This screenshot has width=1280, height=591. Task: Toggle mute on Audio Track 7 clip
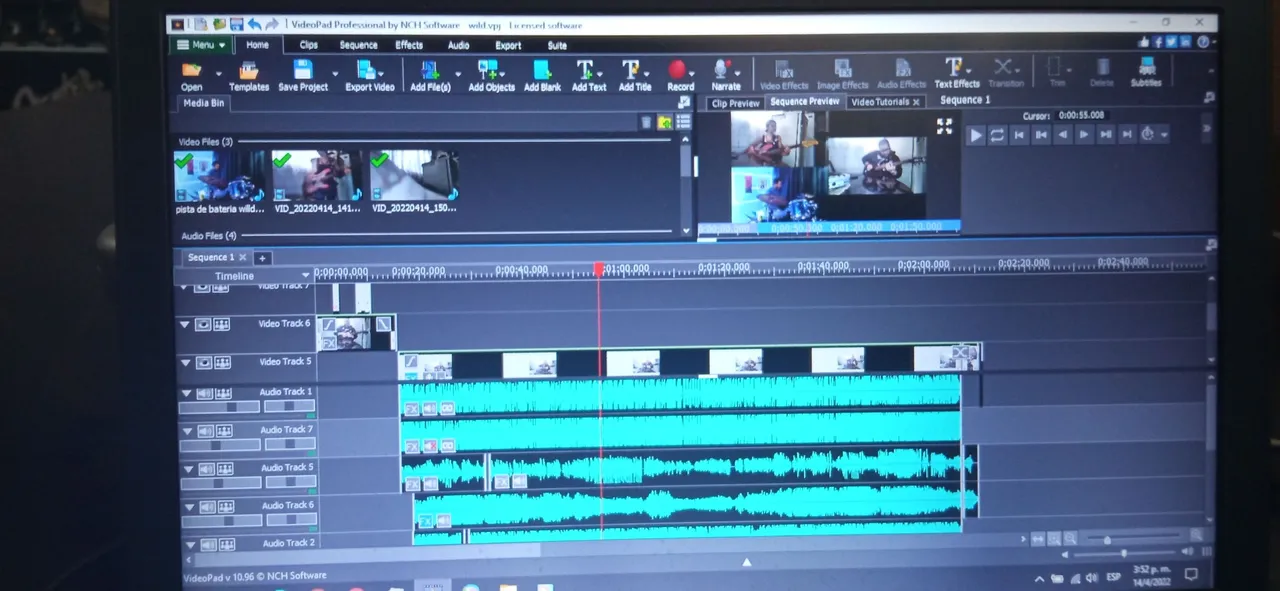point(430,446)
